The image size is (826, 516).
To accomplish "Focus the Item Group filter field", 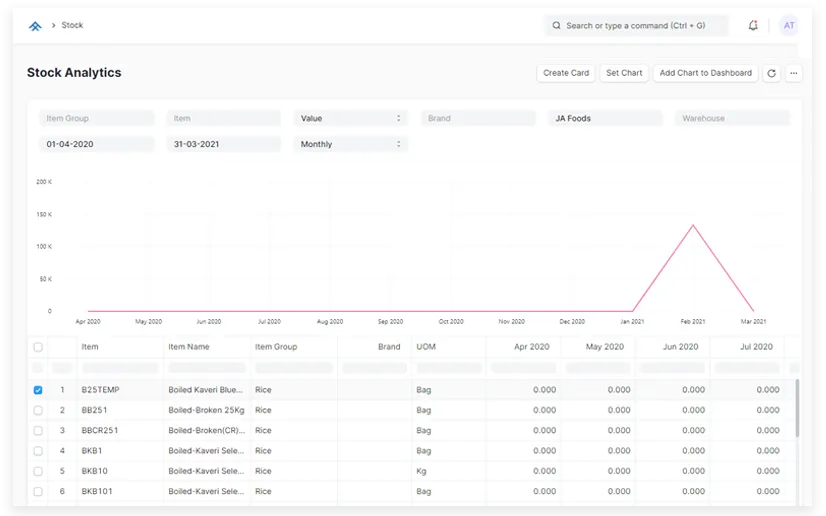I will point(97,118).
